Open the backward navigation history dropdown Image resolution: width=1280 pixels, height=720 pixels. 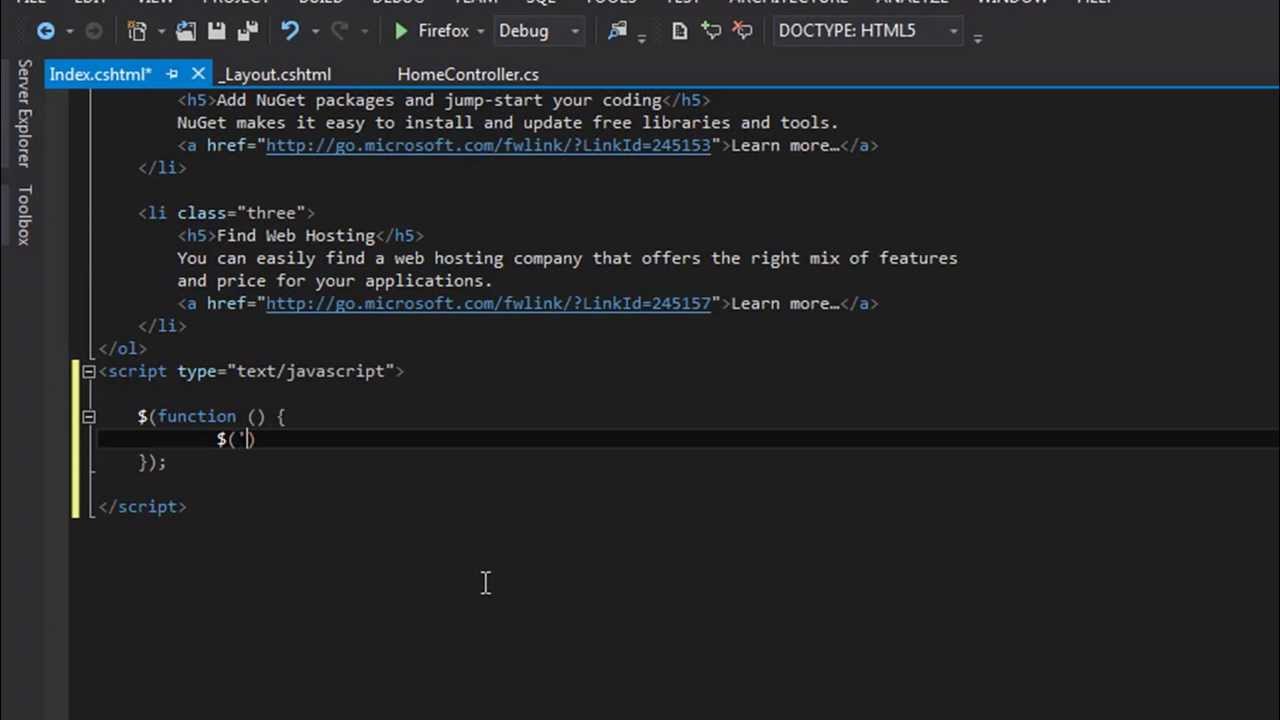(x=69, y=32)
